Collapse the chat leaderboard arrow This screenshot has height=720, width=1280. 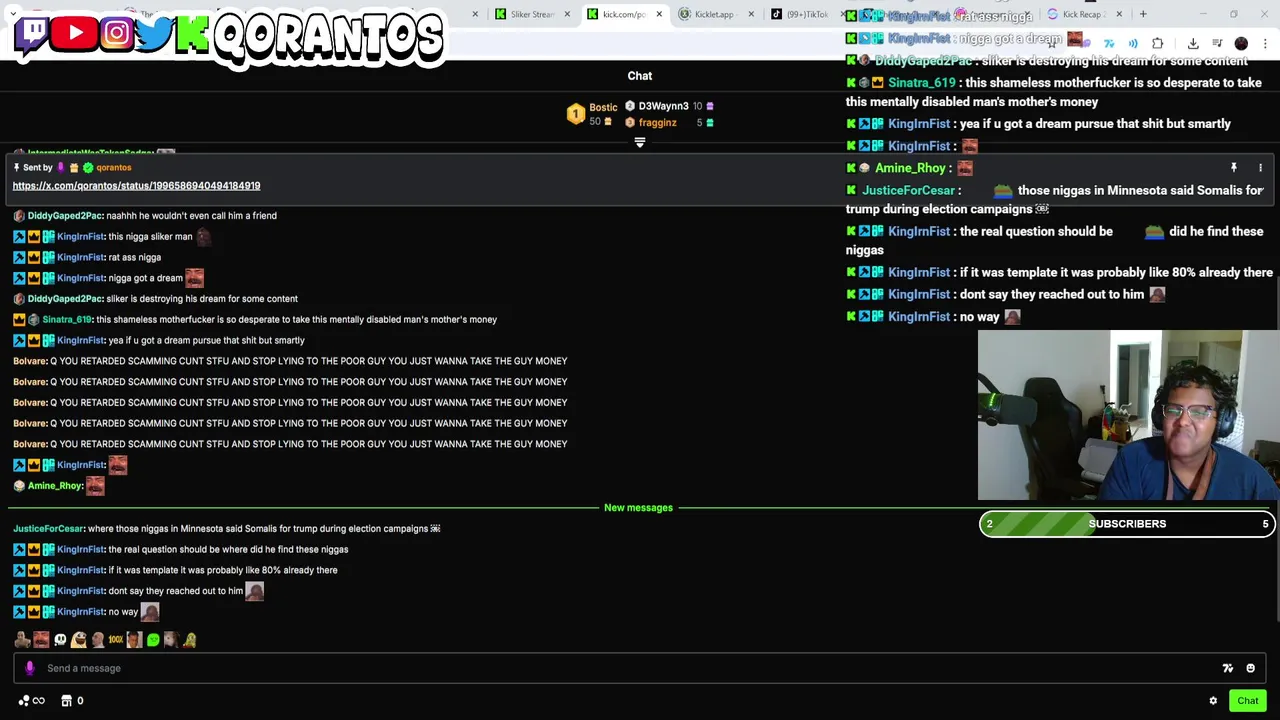pos(640,143)
